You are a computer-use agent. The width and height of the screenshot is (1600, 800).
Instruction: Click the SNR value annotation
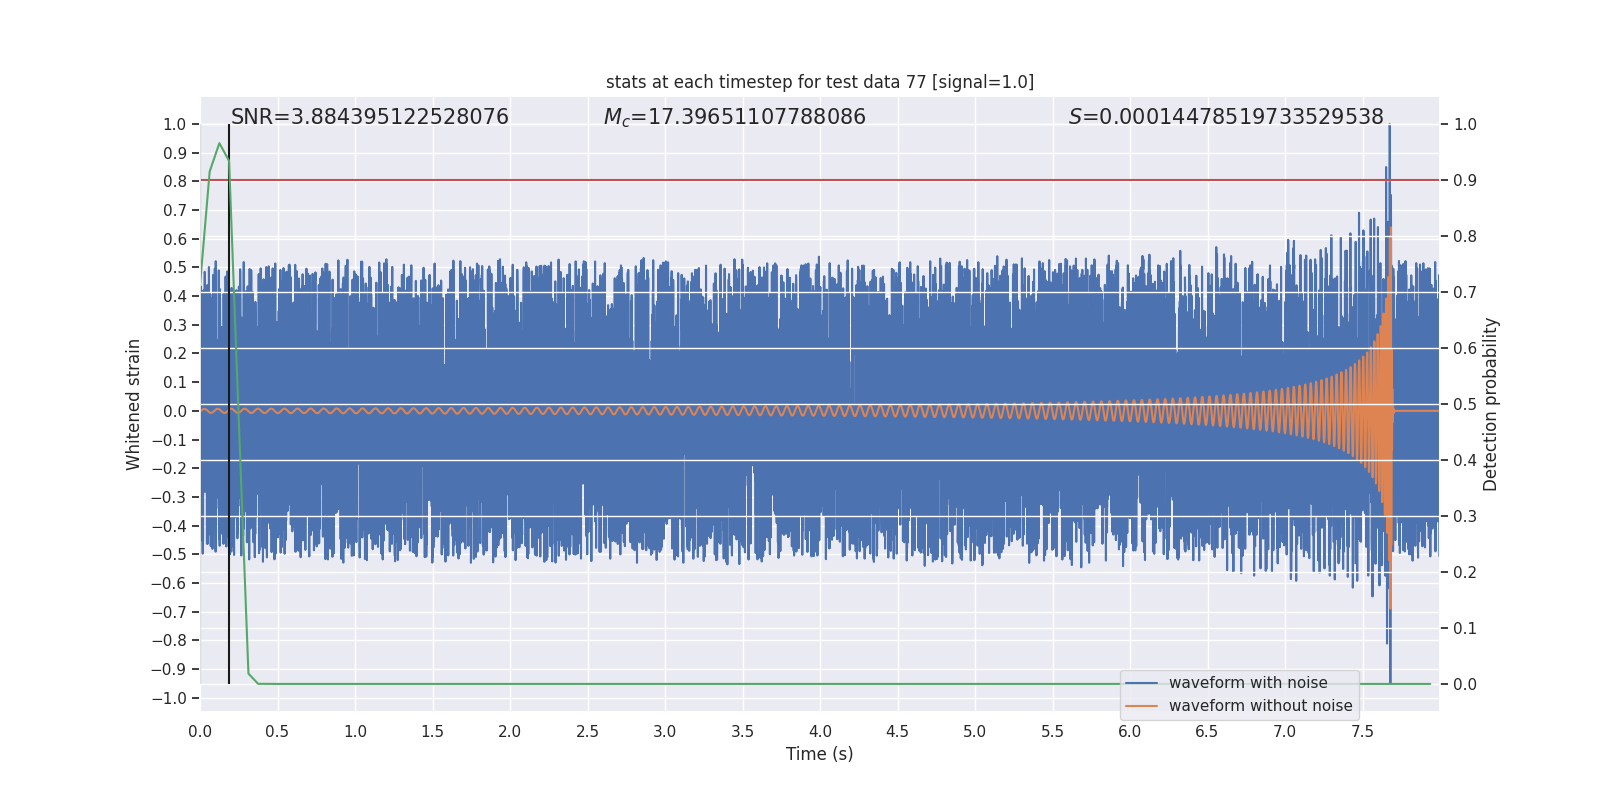tap(370, 117)
